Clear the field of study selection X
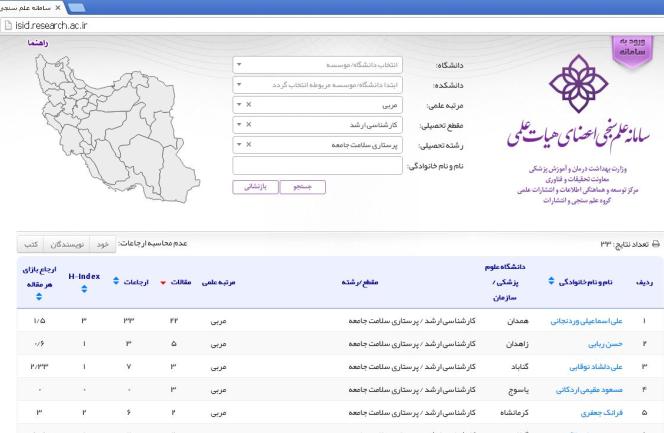This screenshot has width=664, height=433. point(249,144)
